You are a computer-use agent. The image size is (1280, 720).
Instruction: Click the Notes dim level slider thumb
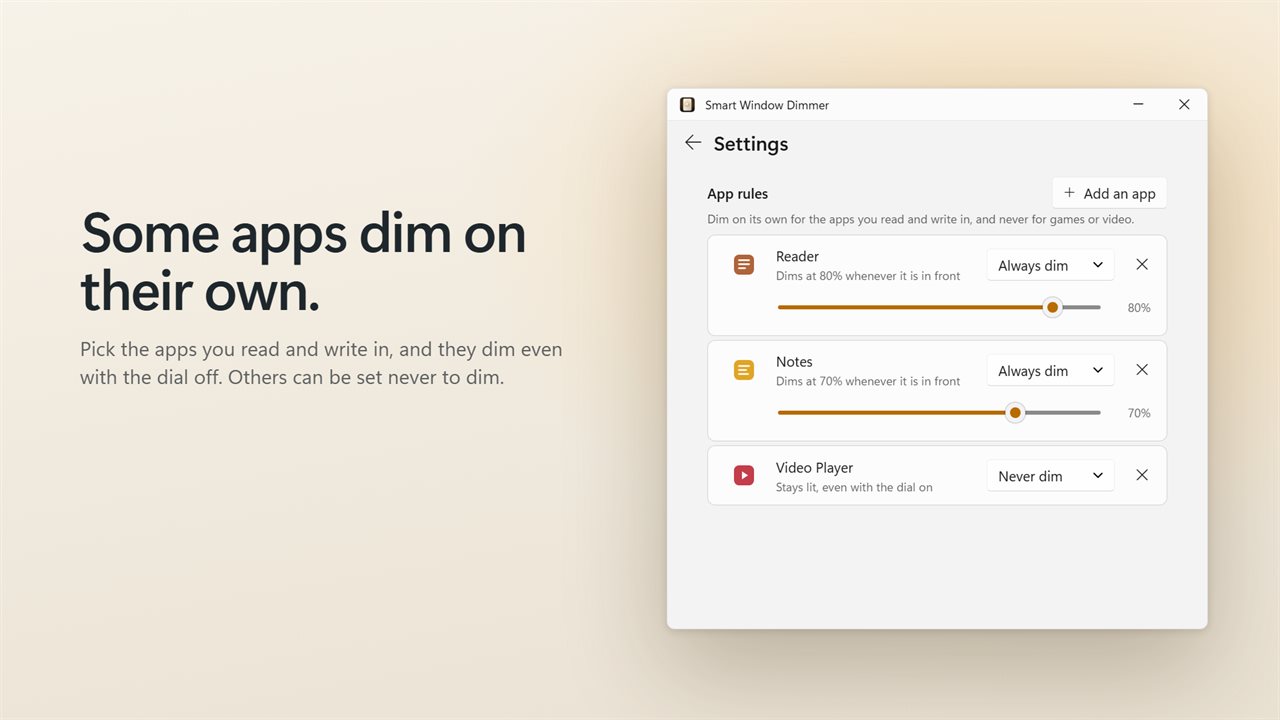pos(1015,412)
